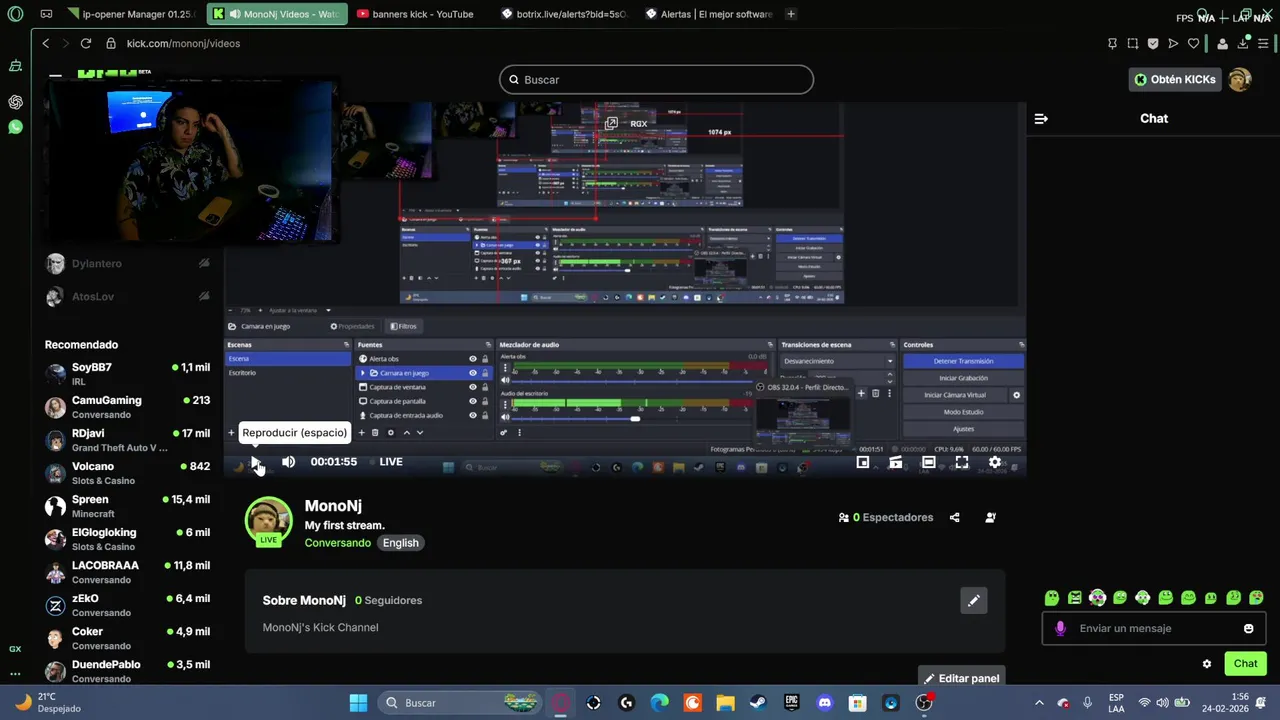The height and width of the screenshot is (720, 1280).
Task: Open the SoyBB7 recommended channel
Action: [x=127, y=374]
